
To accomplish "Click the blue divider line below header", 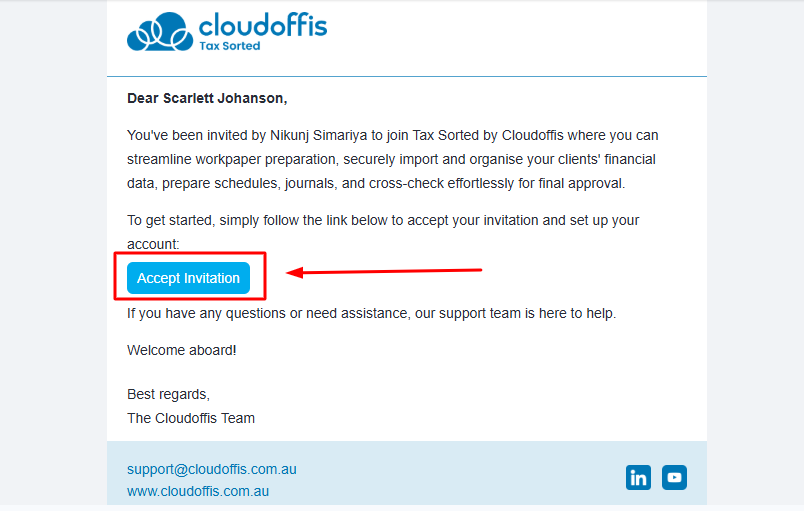I will point(407,76).
